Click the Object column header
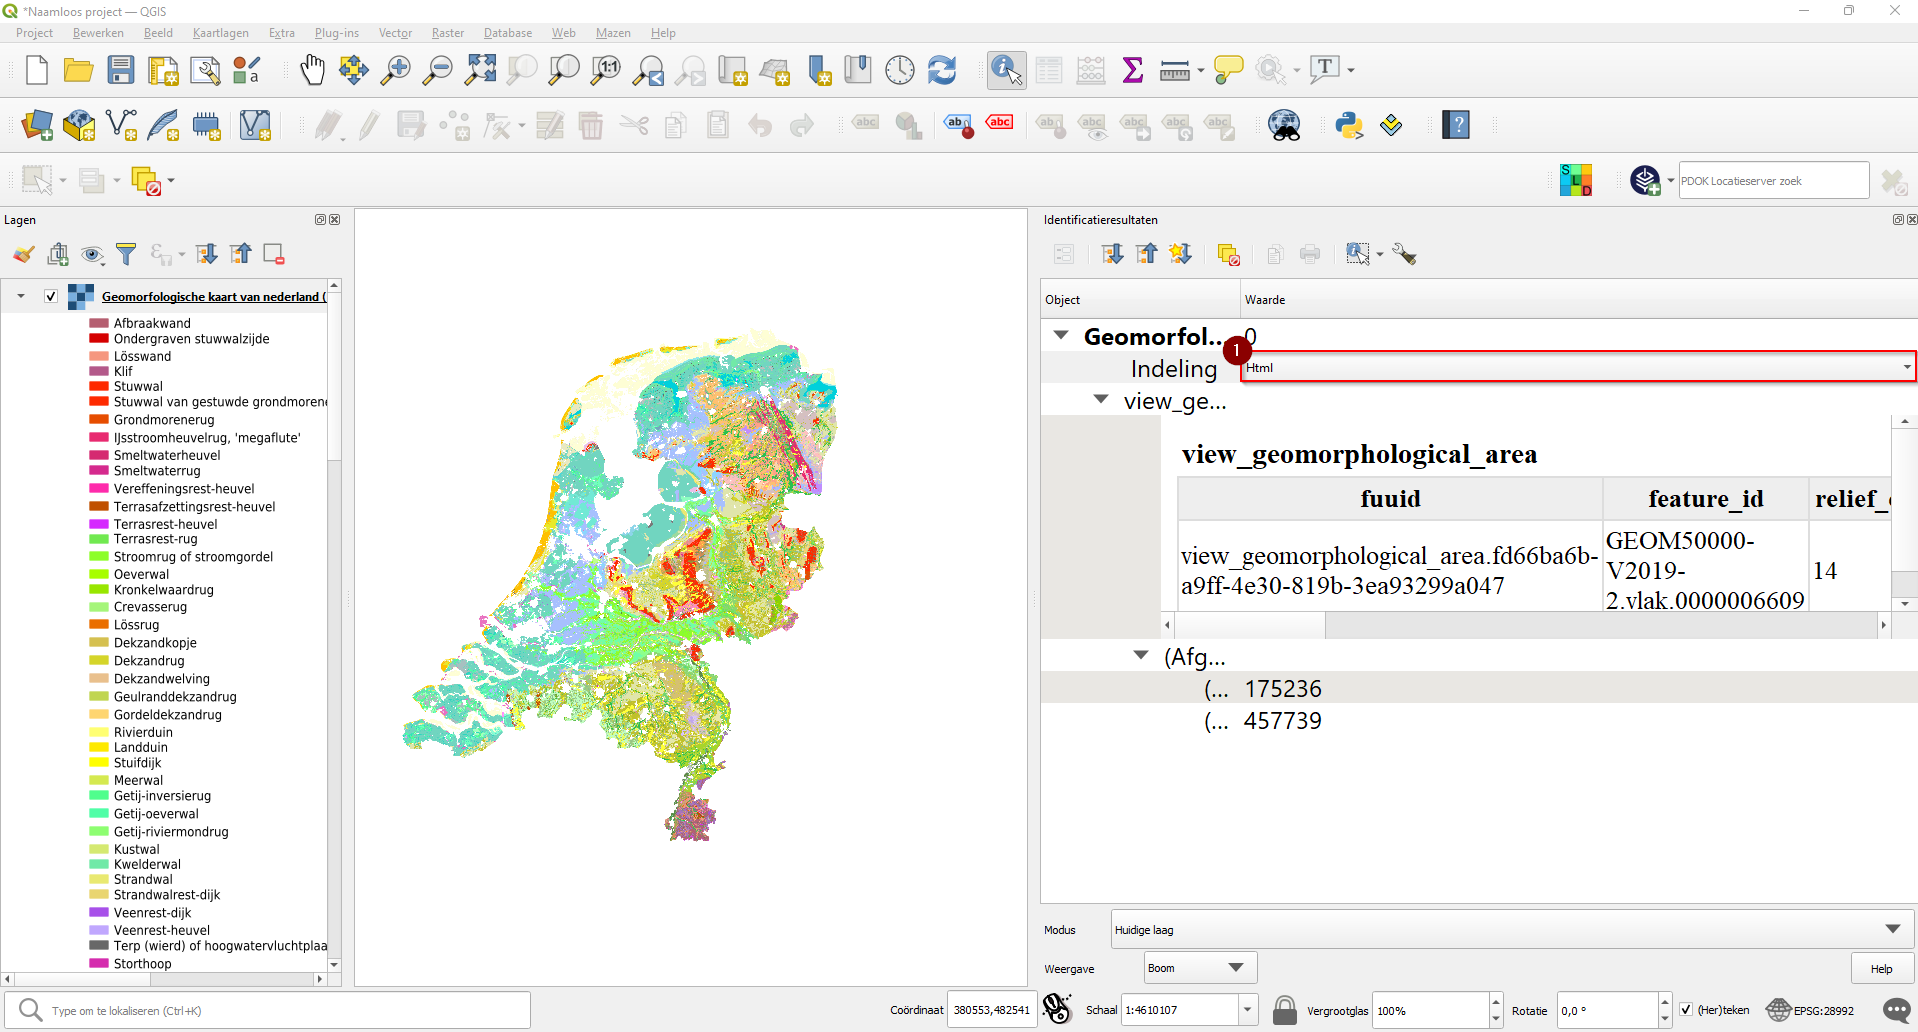Screen dimensions: 1918x1032 pos(1140,299)
